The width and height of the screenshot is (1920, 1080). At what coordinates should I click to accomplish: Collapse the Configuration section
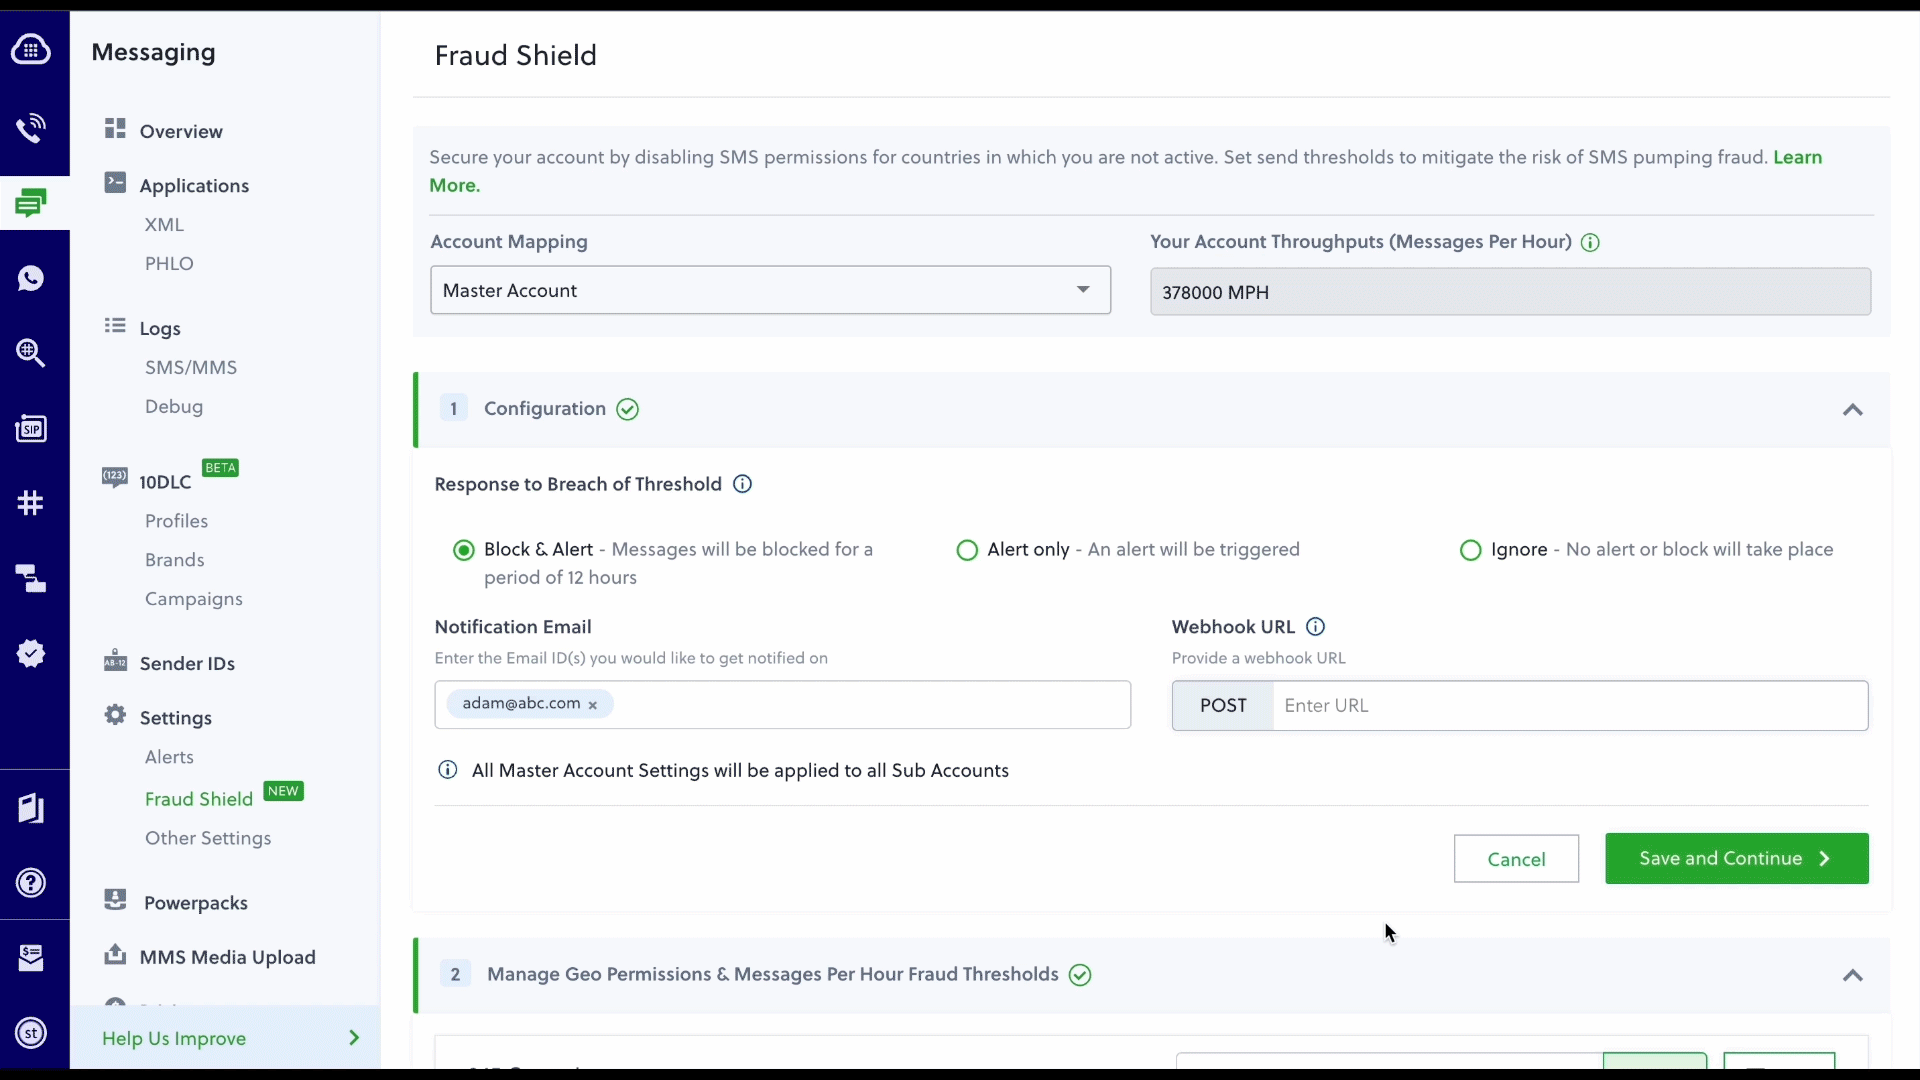[x=1852, y=410]
